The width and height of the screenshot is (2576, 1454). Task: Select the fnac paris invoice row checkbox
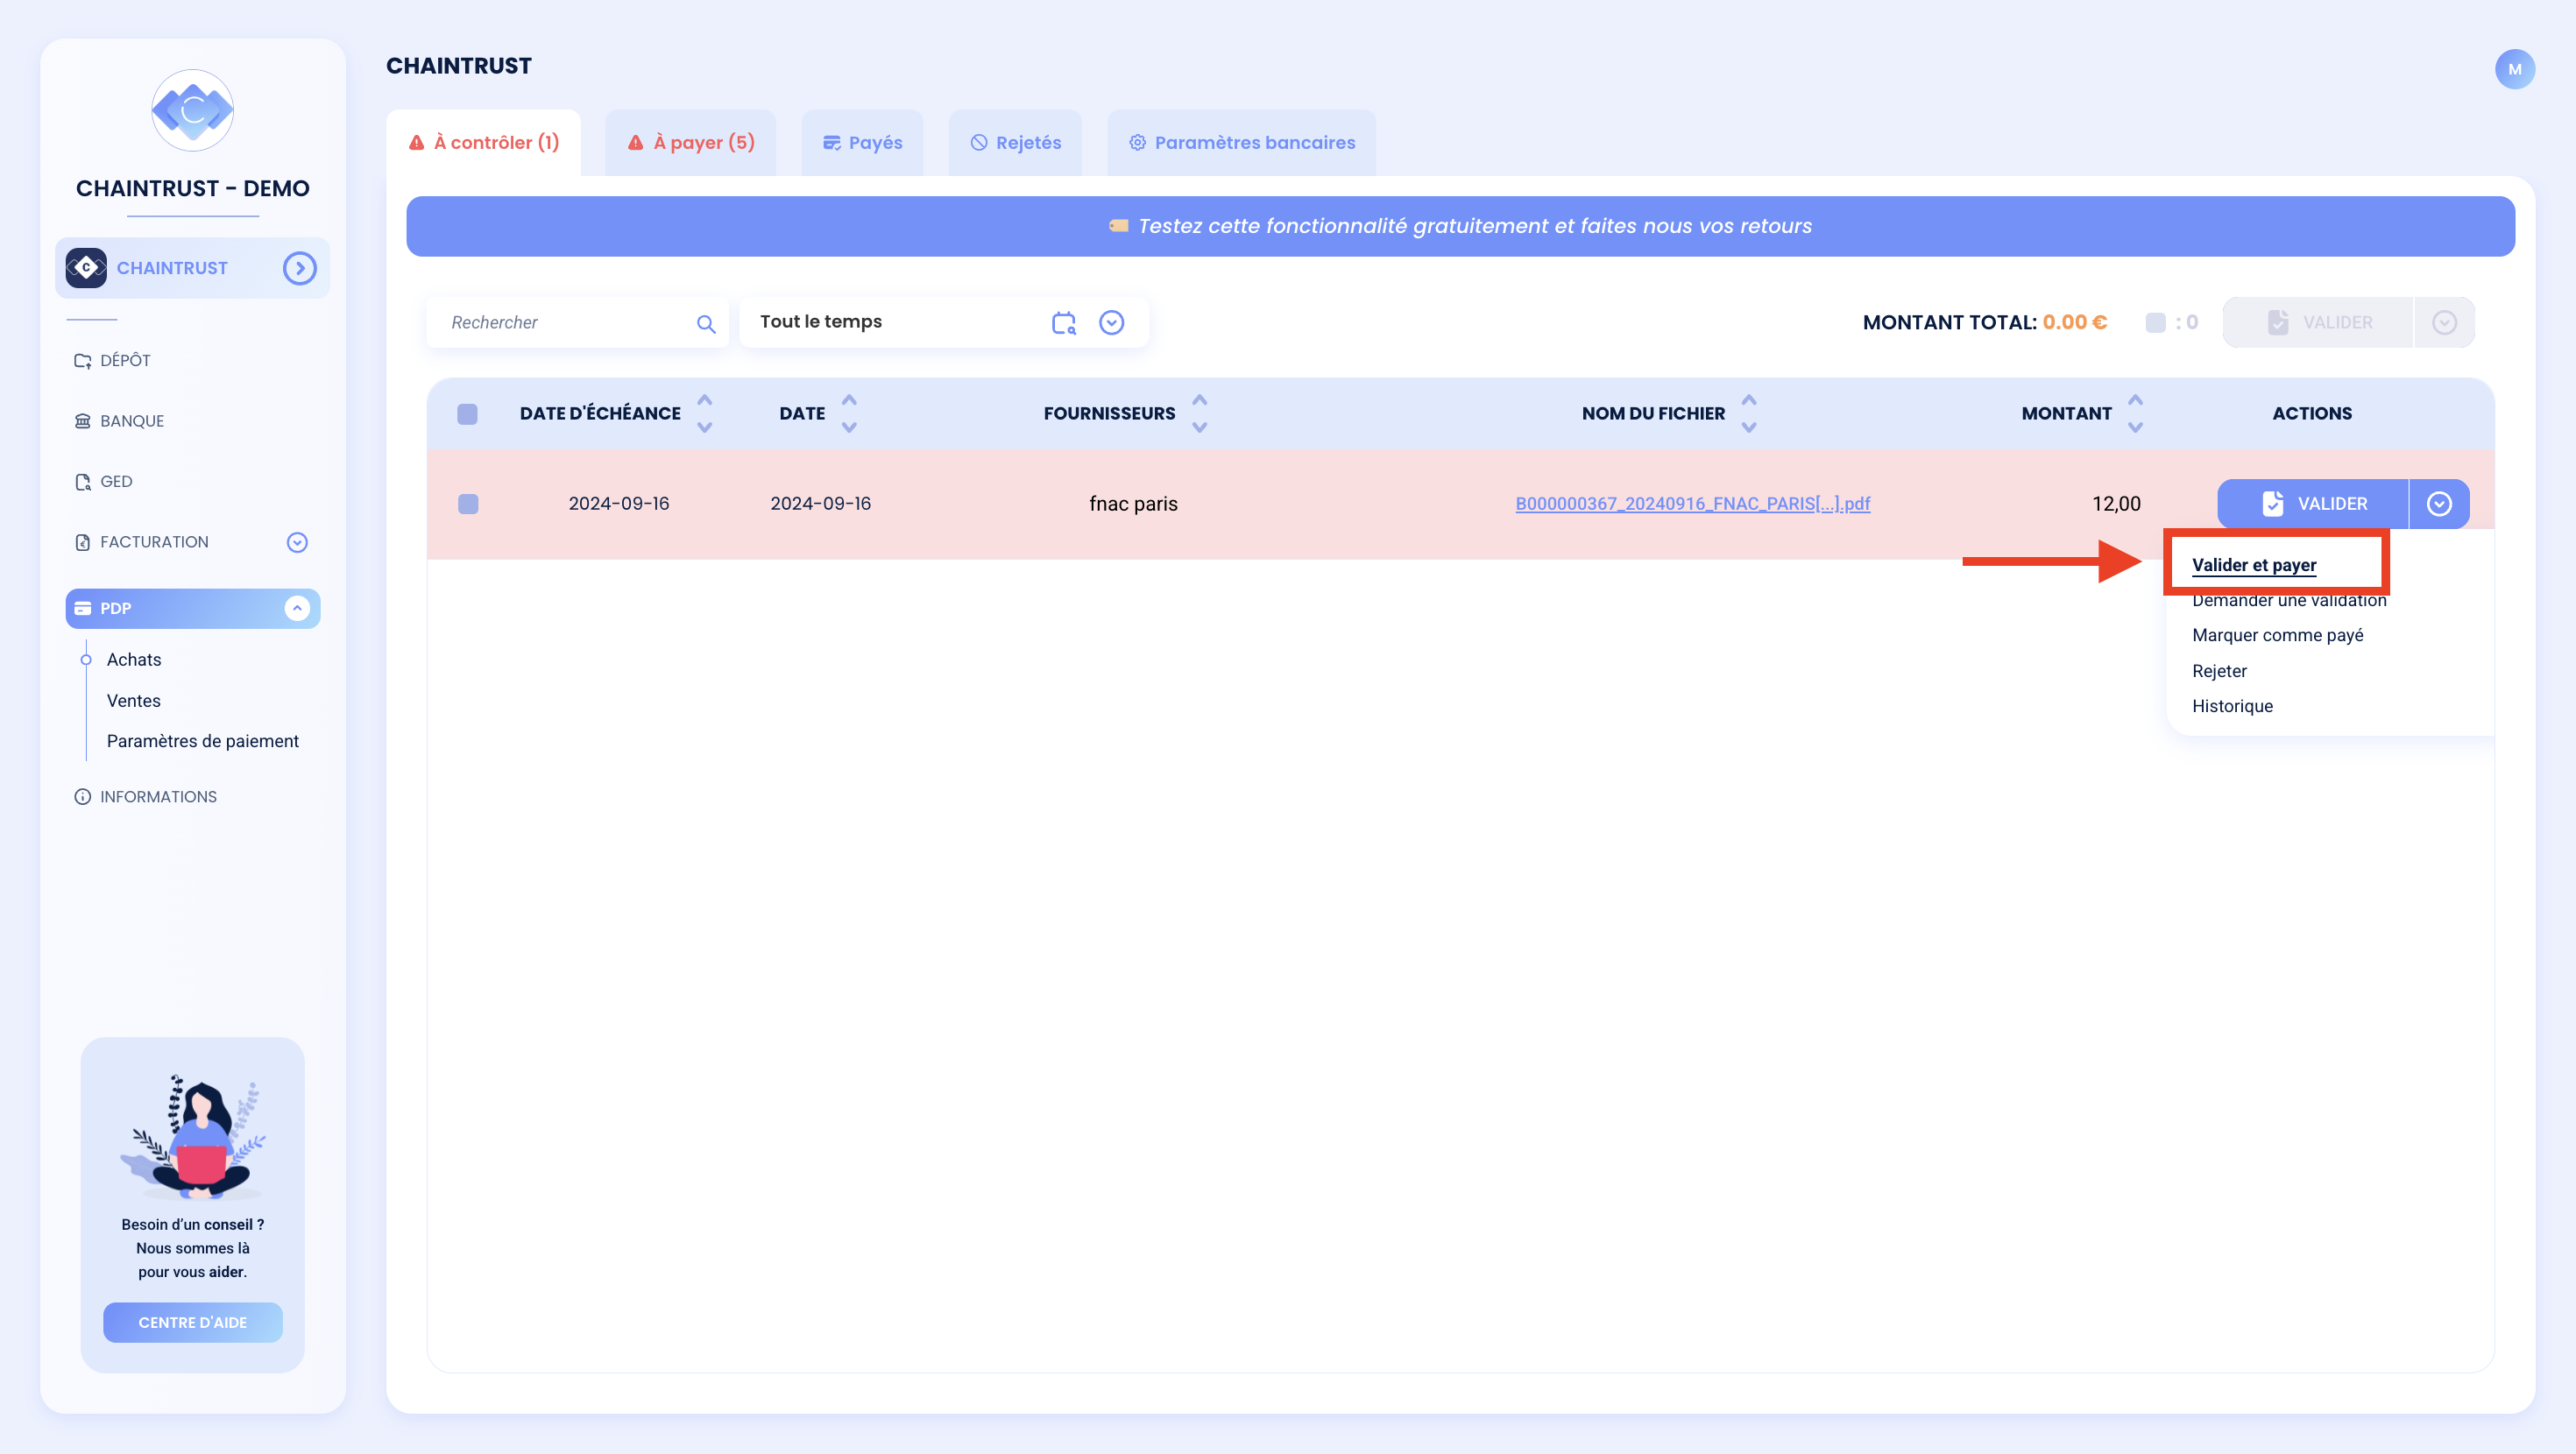tap(467, 504)
